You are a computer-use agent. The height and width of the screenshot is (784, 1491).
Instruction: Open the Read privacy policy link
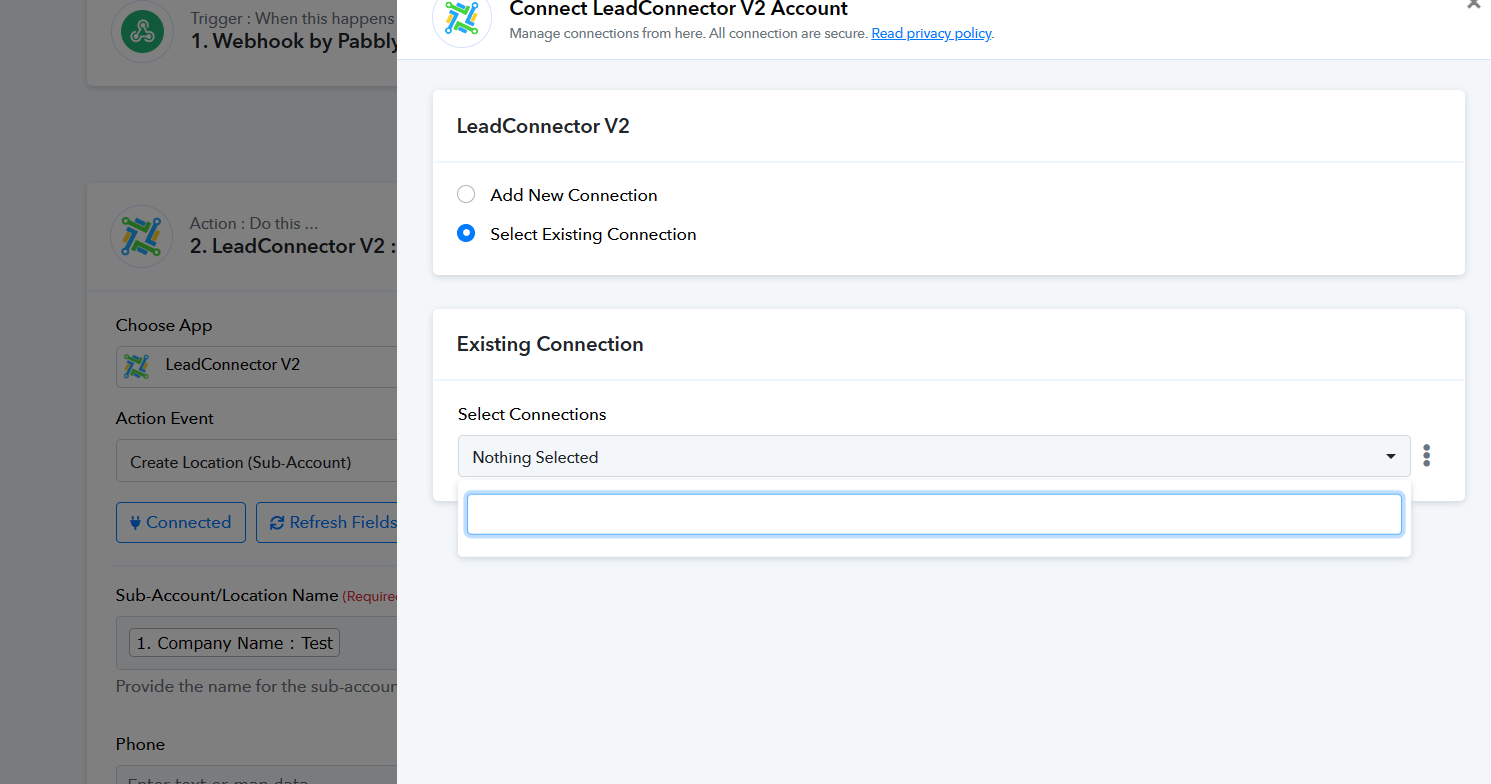pos(931,33)
